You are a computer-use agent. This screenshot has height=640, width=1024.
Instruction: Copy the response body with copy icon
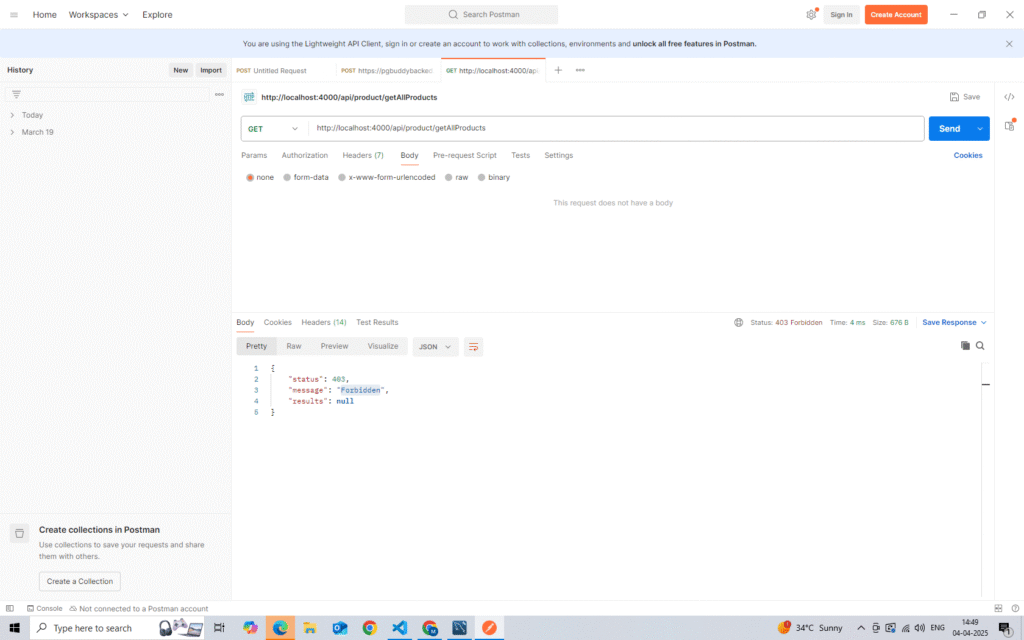(x=965, y=345)
